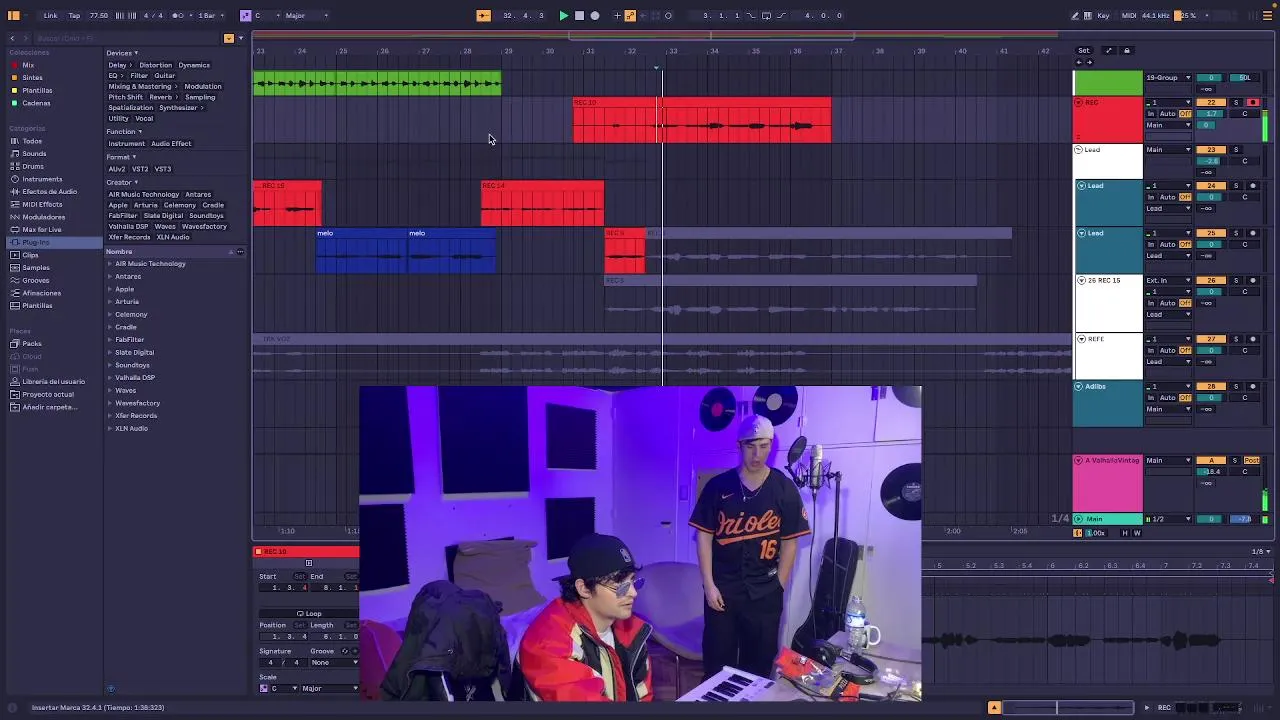Toggle the scale mode icon next to key C
This screenshot has width=1280, height=720.
[246, 15]
